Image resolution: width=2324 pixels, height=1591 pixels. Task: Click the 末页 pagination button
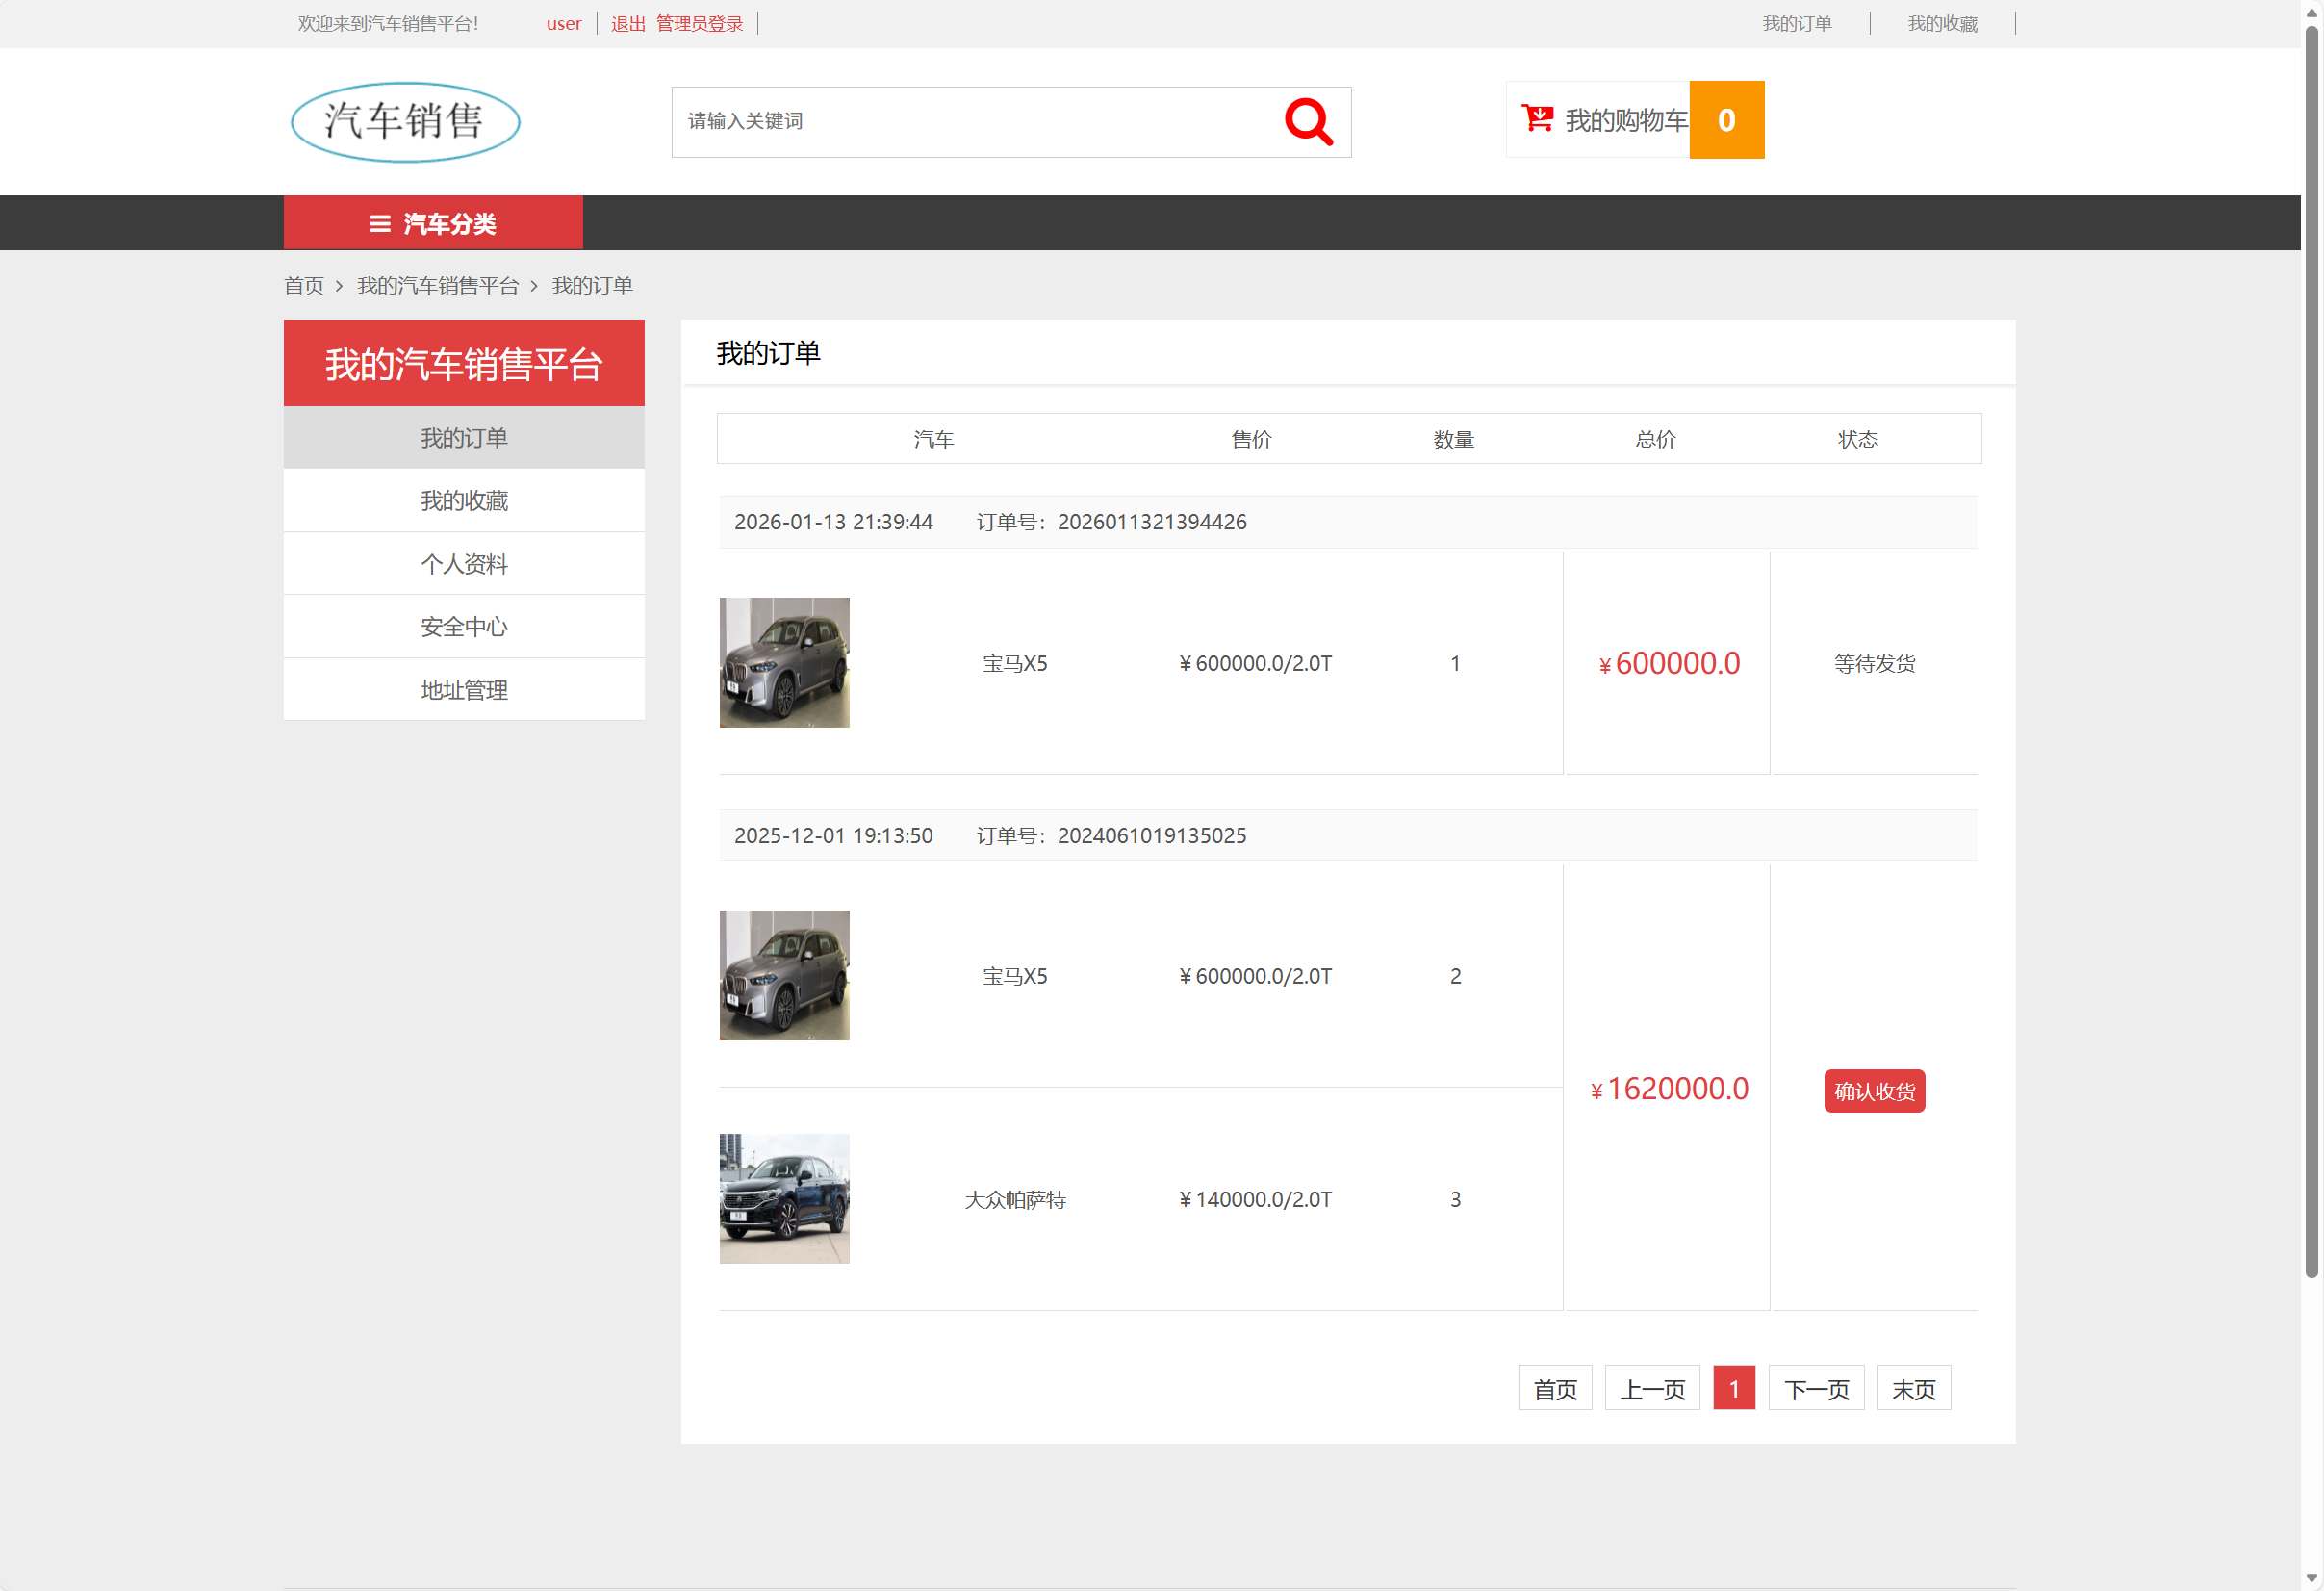coord(1913,1388)
